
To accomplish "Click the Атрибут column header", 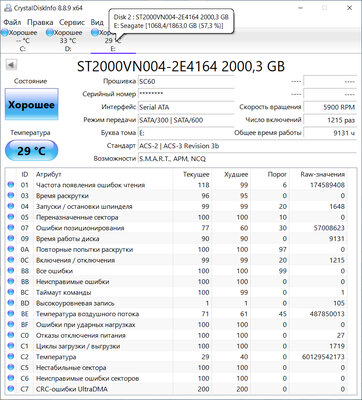I will tap(49, 174).
